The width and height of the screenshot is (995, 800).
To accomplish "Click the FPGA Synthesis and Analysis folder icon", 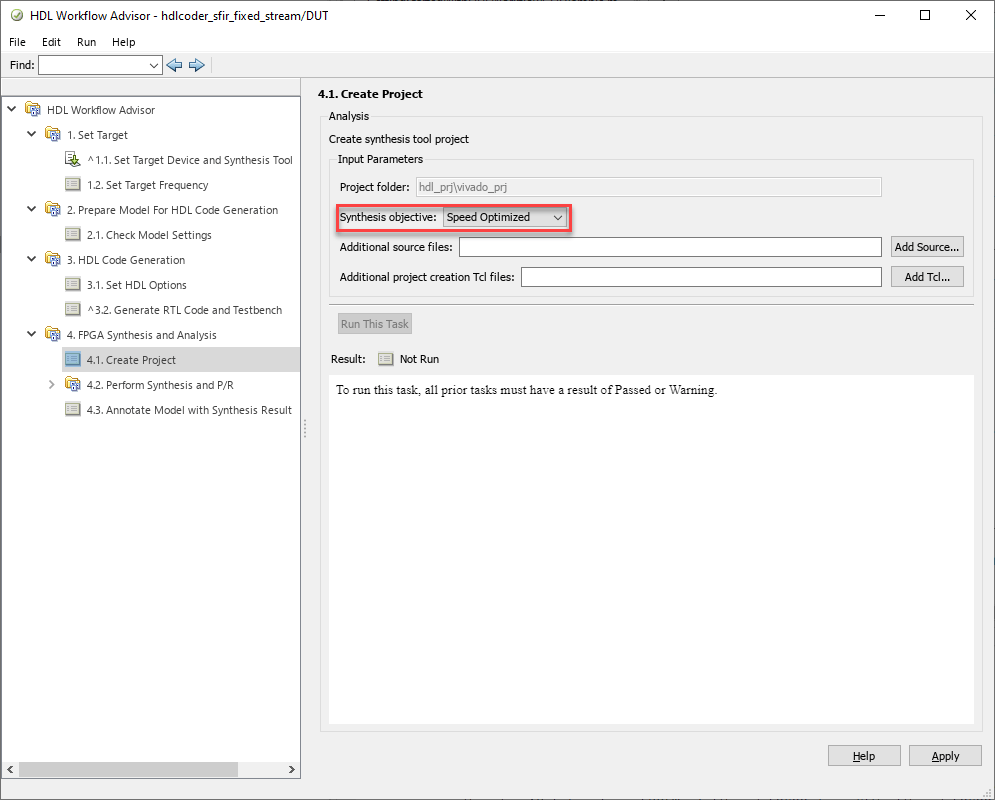I will click(52, 335).
